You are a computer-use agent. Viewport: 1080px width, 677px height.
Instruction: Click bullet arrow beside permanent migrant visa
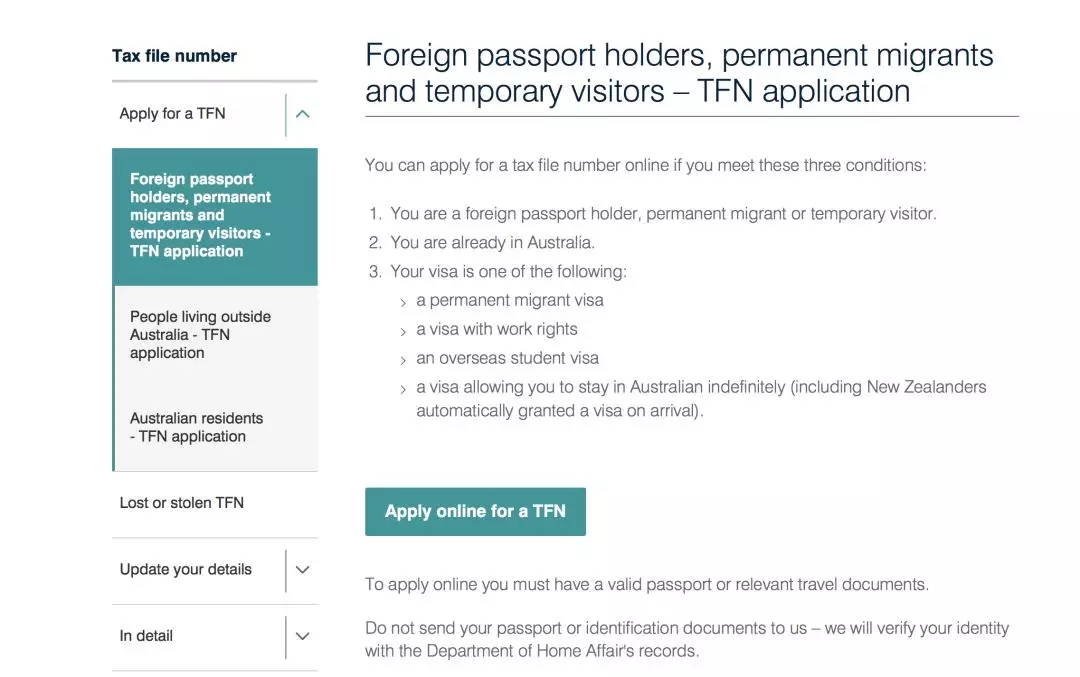pyautogui.click(x=403, y=302)
